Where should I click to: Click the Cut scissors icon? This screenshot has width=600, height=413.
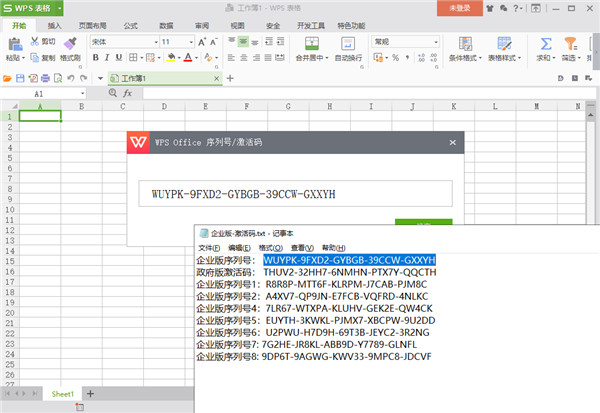(x=35, y=41)
